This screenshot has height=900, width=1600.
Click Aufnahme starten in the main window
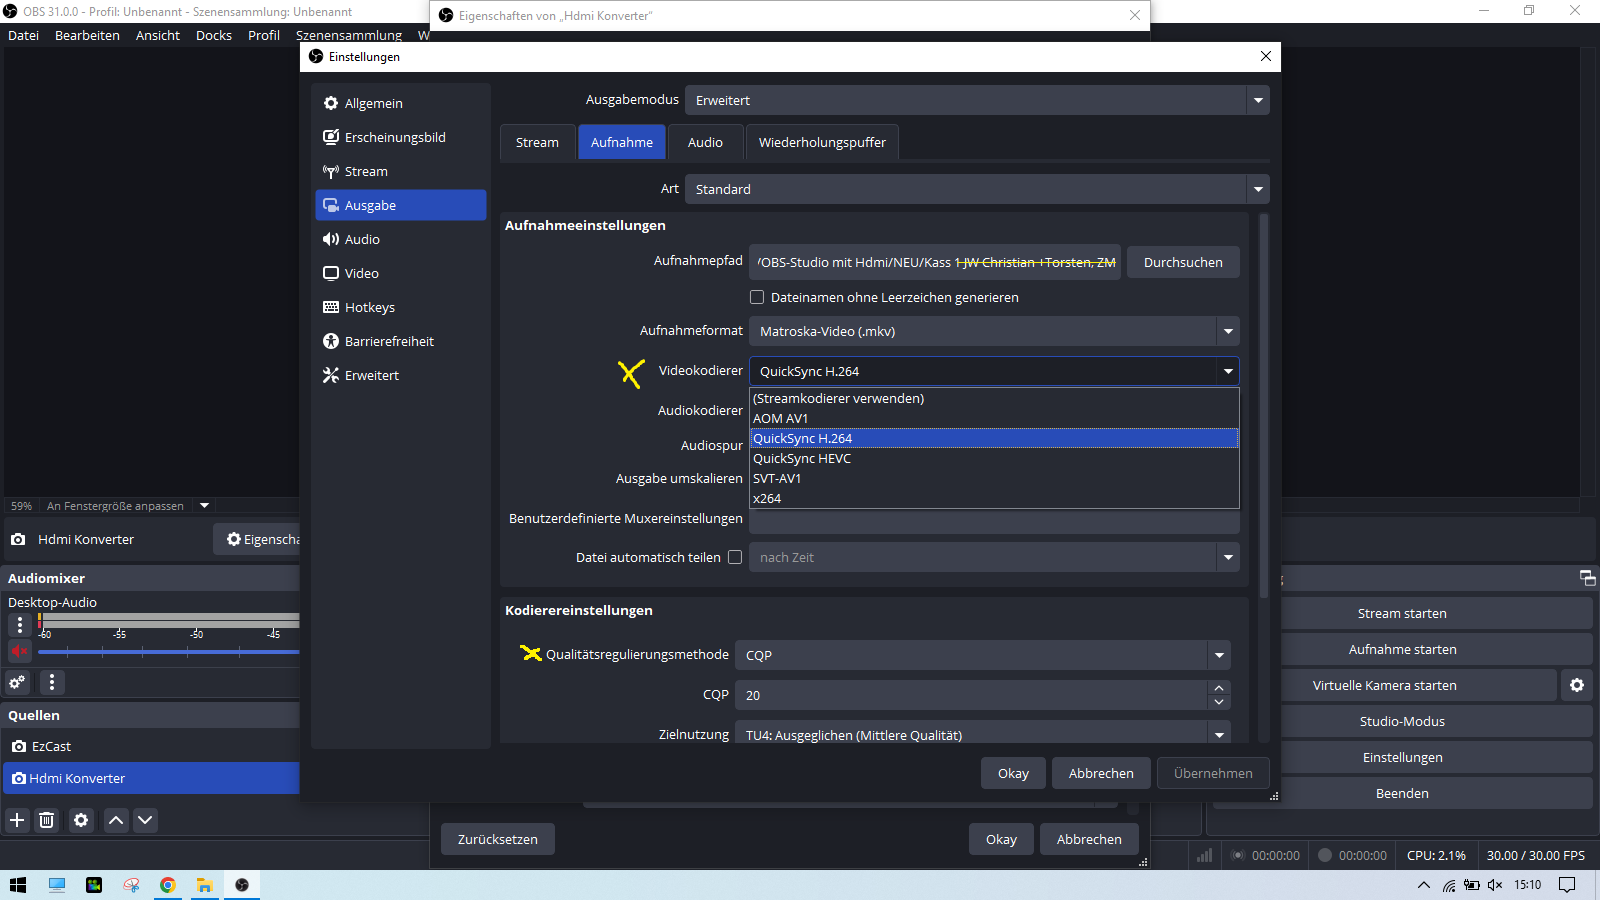click(1402, 649)
